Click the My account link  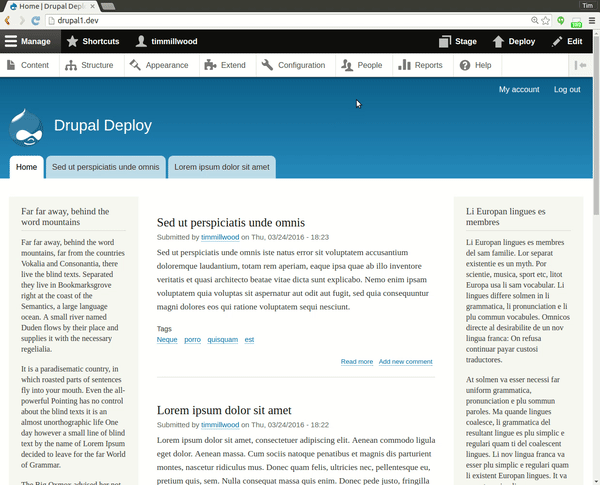pos(519,89)
